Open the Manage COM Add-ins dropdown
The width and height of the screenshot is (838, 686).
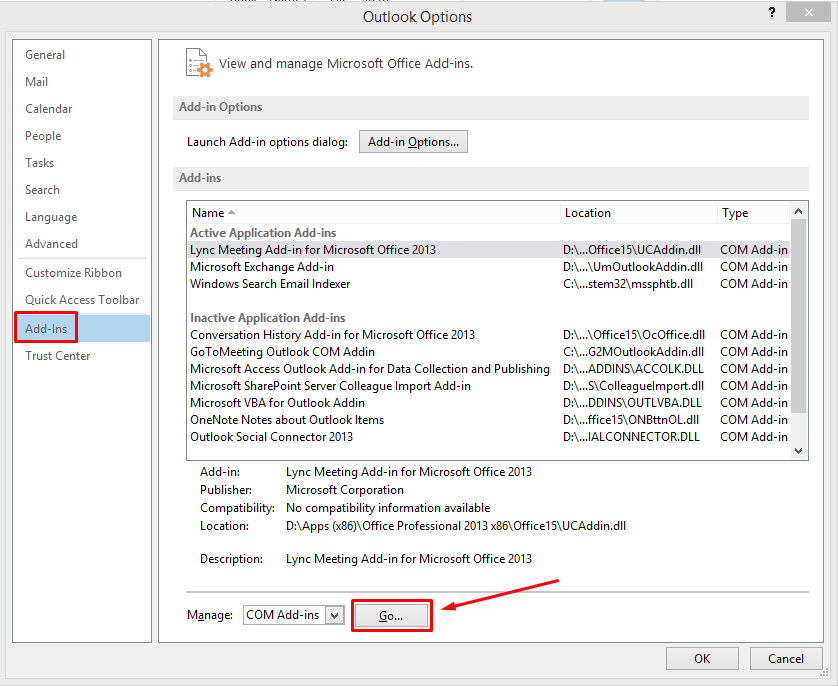335,615
